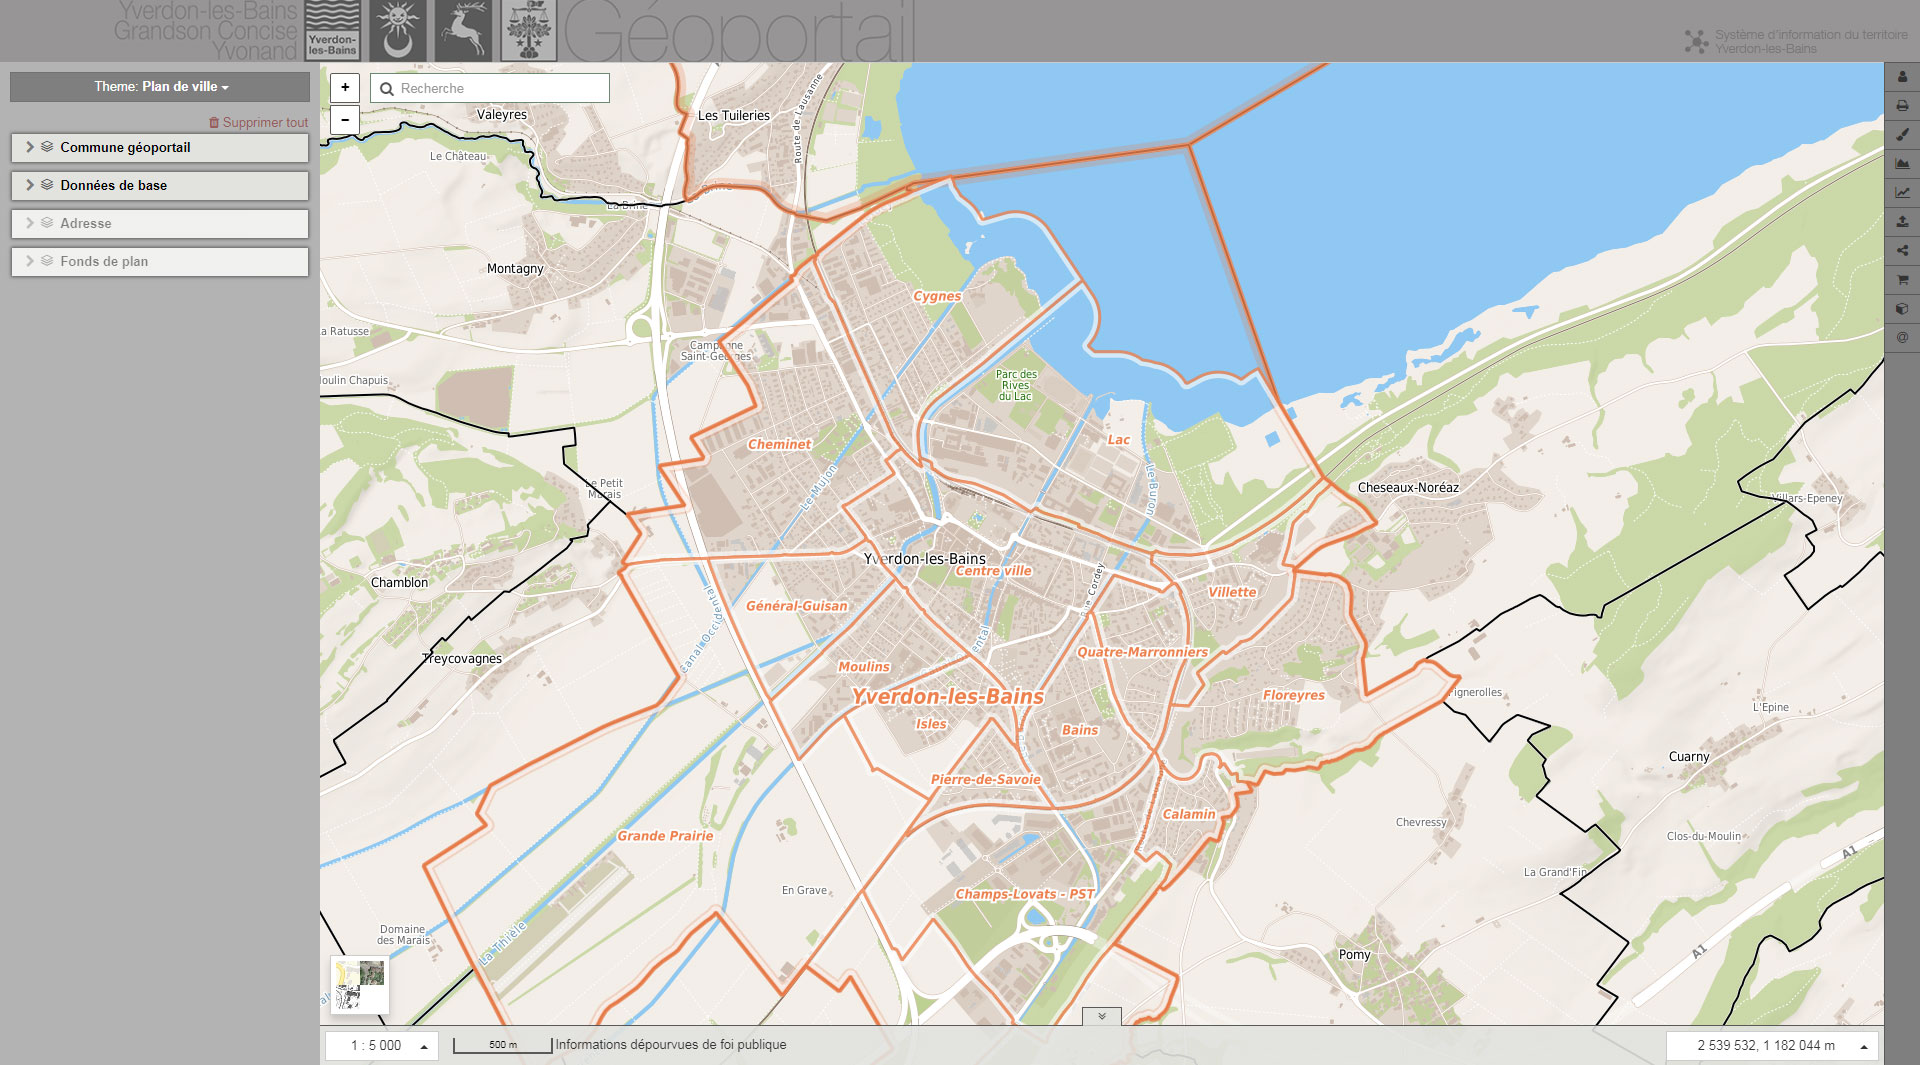Open the shopping cart order tool
Screen dimensions: 1920x1065
1902,280
